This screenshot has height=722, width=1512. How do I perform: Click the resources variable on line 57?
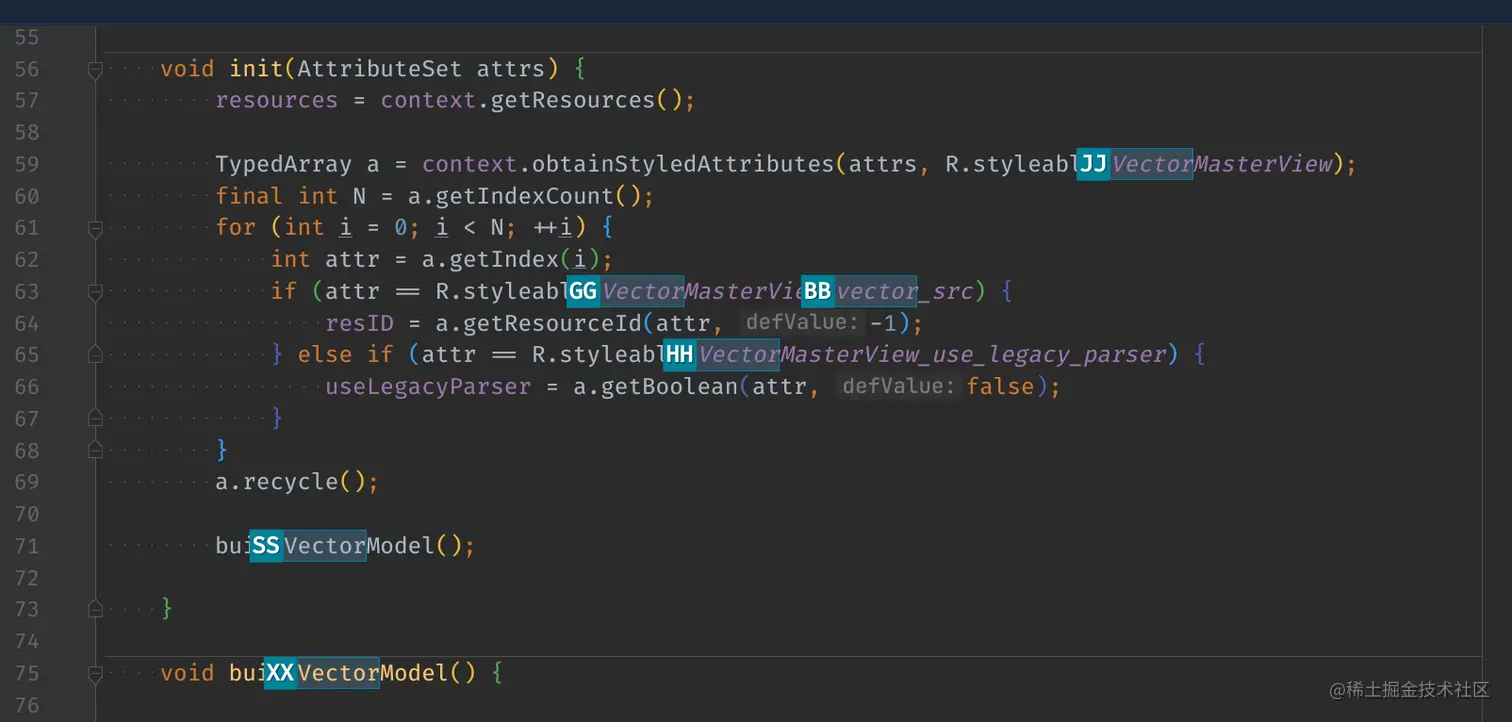277,101
